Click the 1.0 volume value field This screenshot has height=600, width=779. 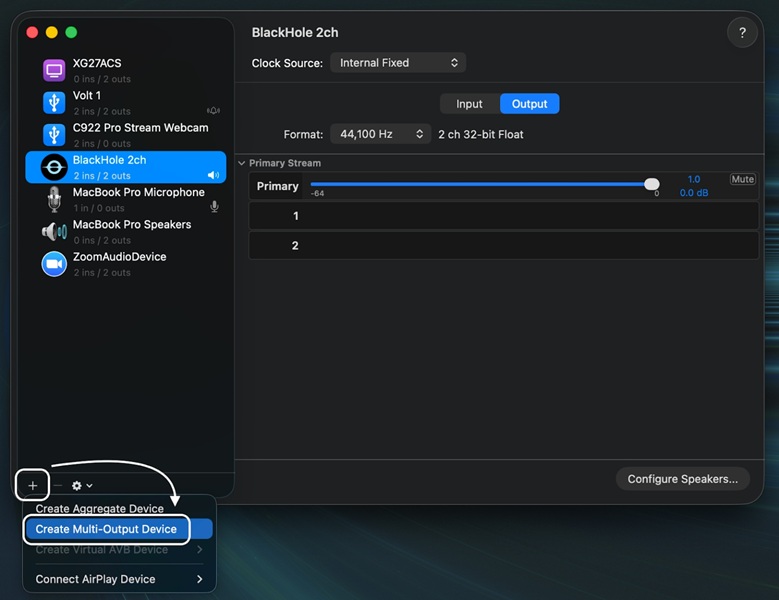[x=694, y=179]
